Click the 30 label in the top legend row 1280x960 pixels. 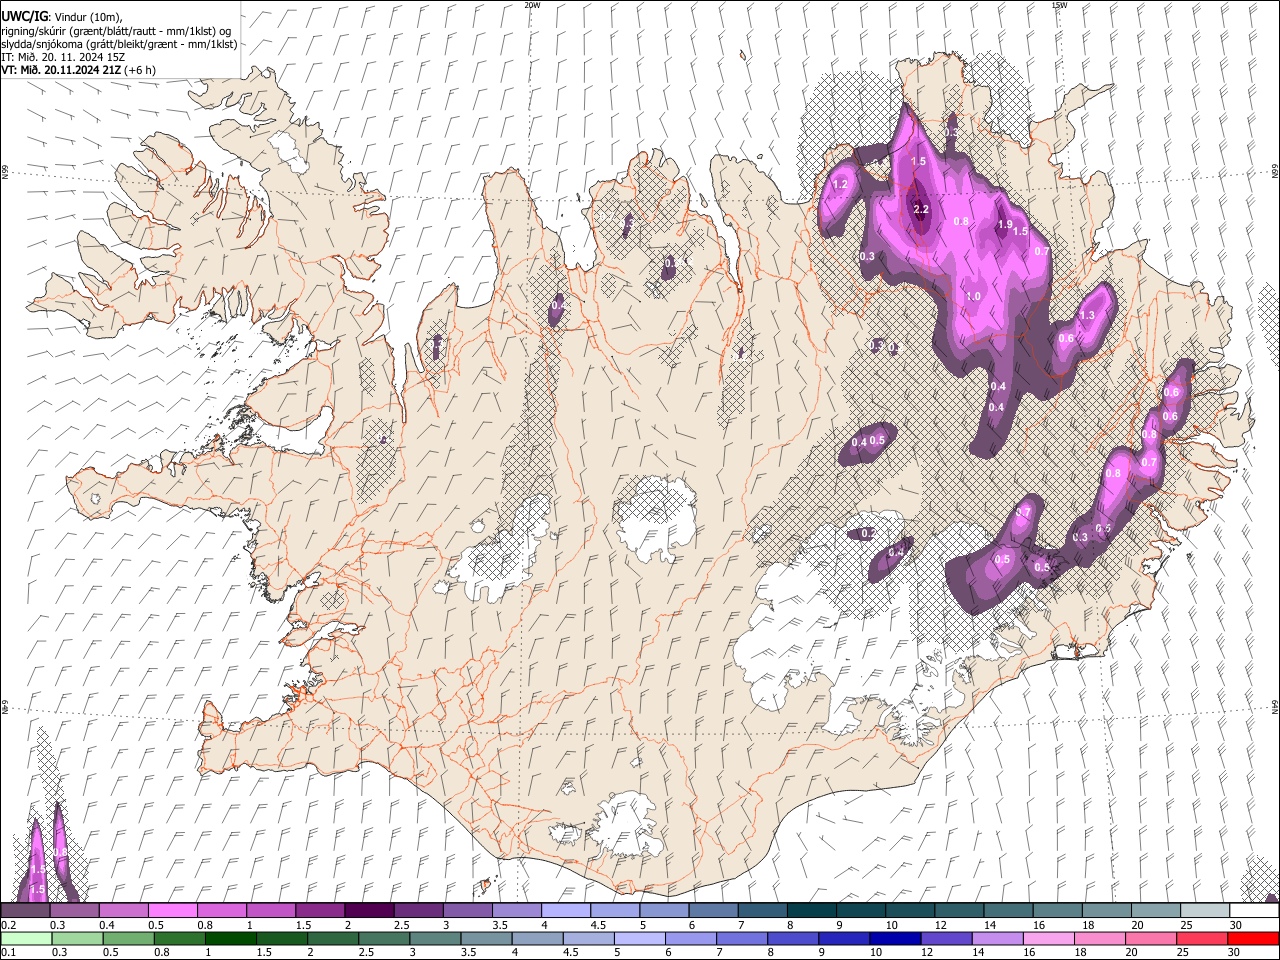click(x=1236, y=925)
